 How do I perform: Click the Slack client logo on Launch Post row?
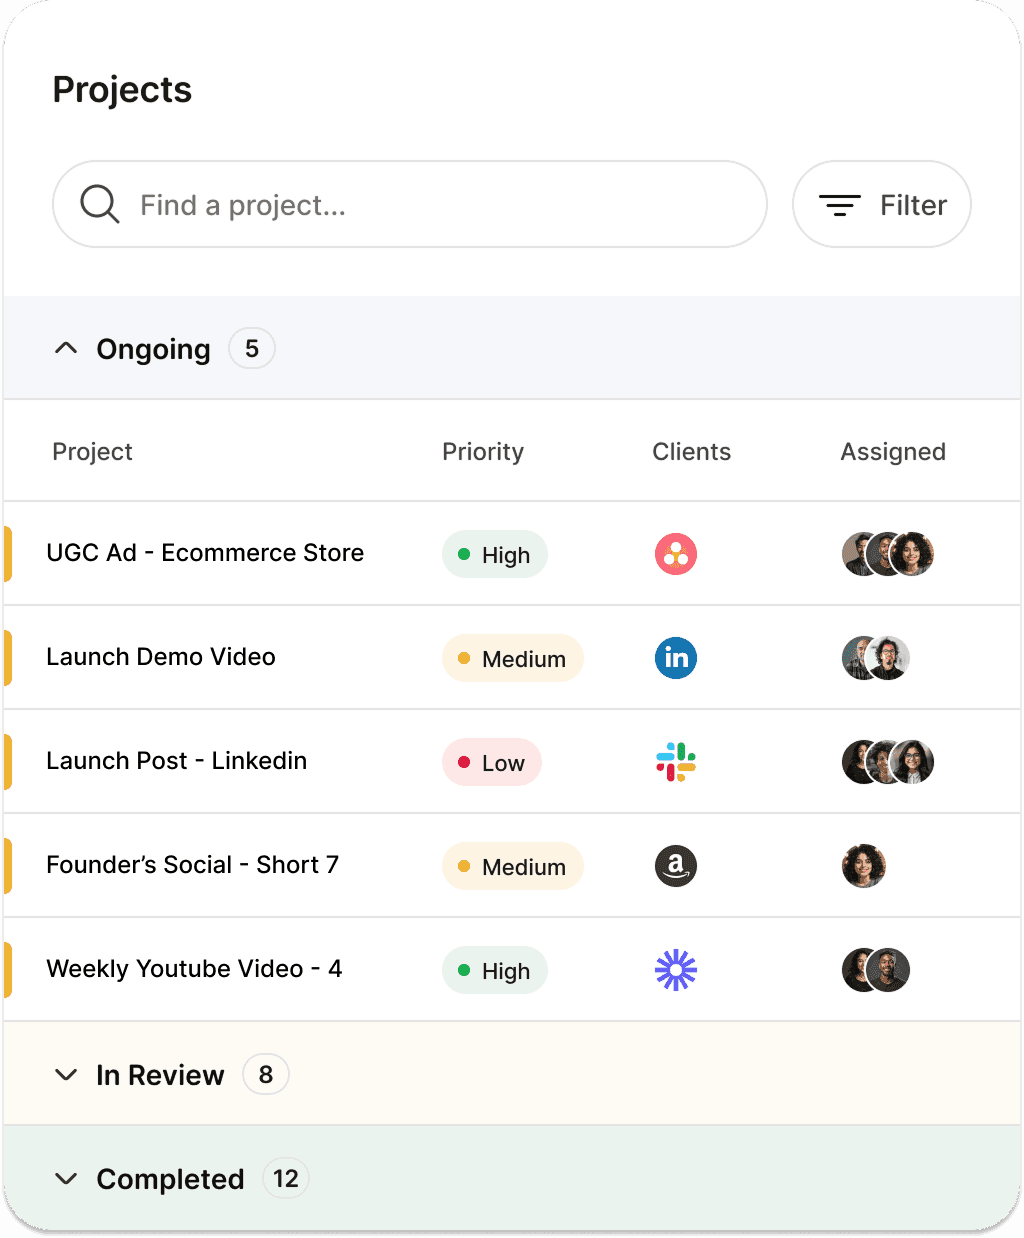click(676, 762)
